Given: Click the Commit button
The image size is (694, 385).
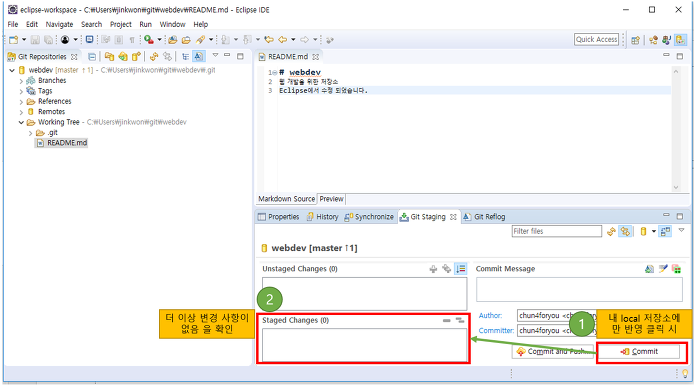Looking at the screenshot, I should 639,351.
